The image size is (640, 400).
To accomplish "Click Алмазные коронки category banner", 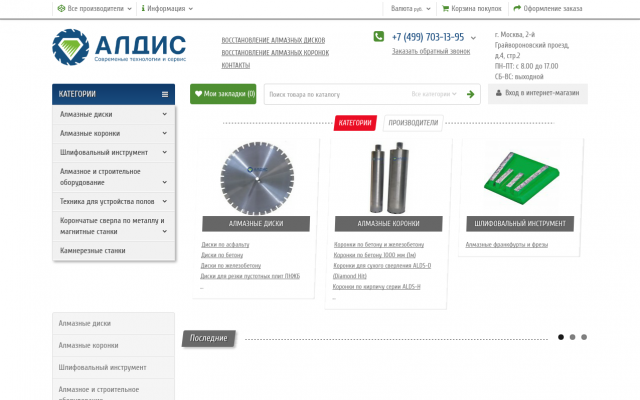I will pyautogui.click(x=389, y=224).
